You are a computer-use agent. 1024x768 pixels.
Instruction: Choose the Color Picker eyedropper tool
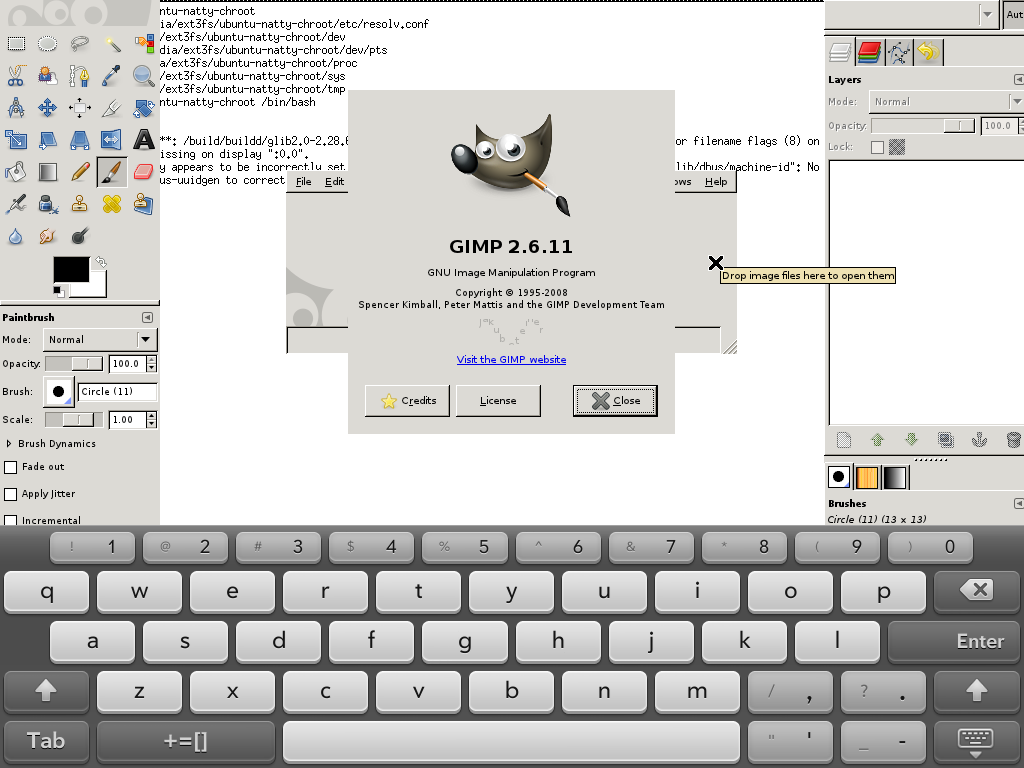click(112, 76)
